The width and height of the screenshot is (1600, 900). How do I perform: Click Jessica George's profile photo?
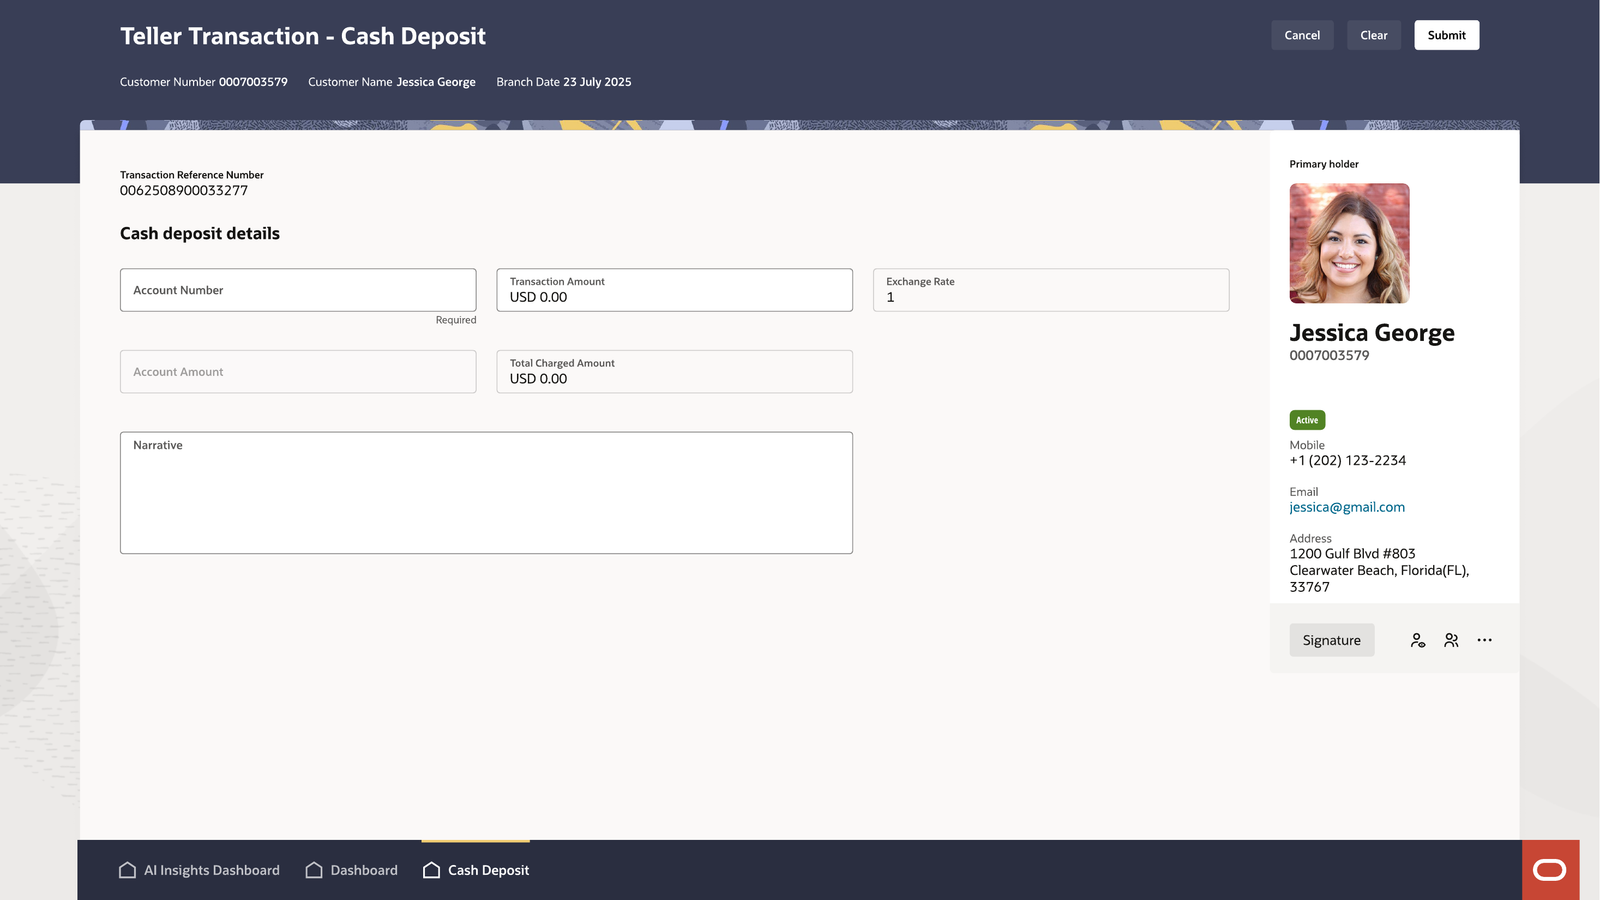[1349, 243]
